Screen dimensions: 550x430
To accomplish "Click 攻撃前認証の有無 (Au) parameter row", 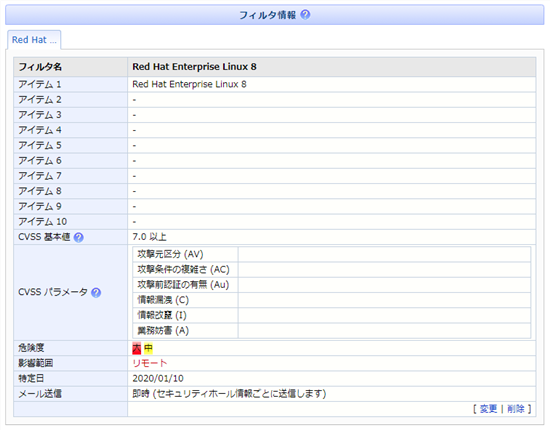I will coord(331,285).
